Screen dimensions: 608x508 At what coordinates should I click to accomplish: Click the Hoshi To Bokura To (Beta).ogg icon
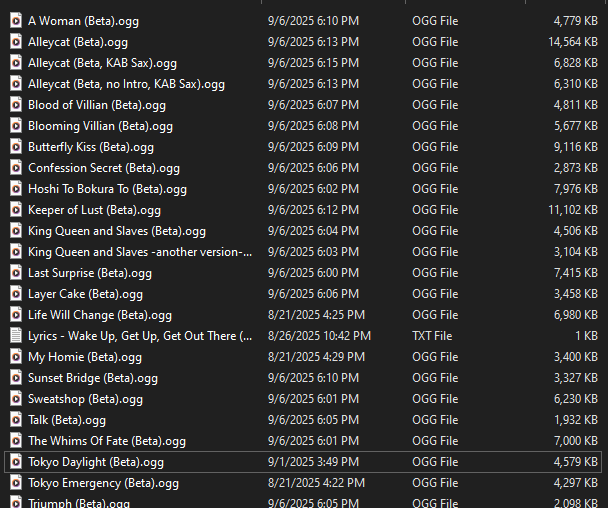coord(16,188)
